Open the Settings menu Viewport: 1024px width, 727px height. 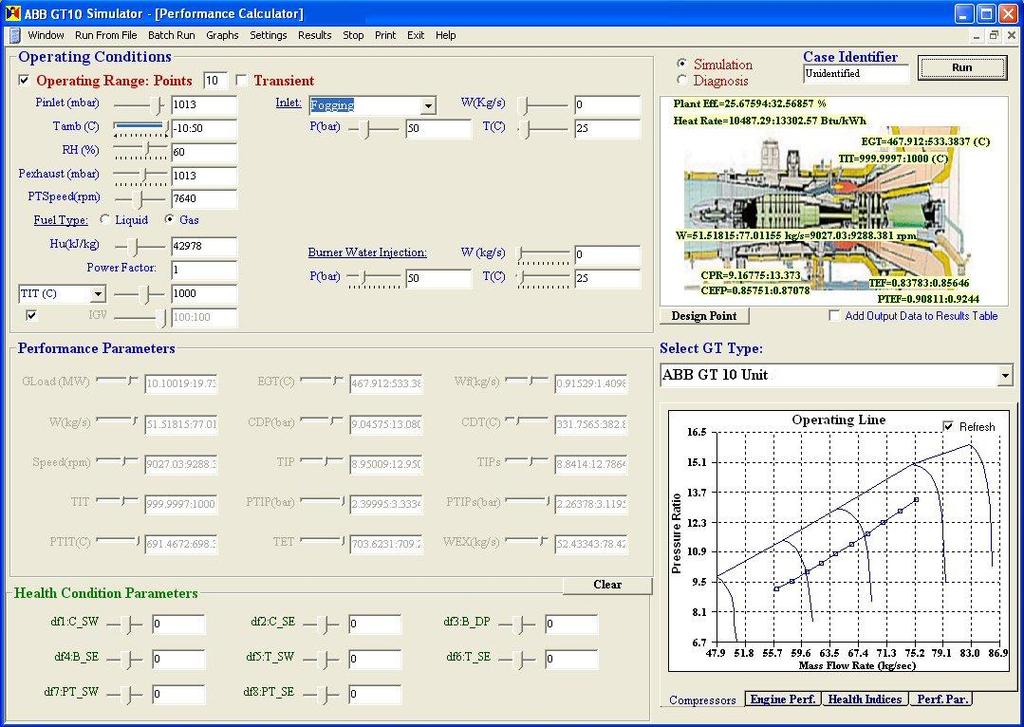[268, 35]
